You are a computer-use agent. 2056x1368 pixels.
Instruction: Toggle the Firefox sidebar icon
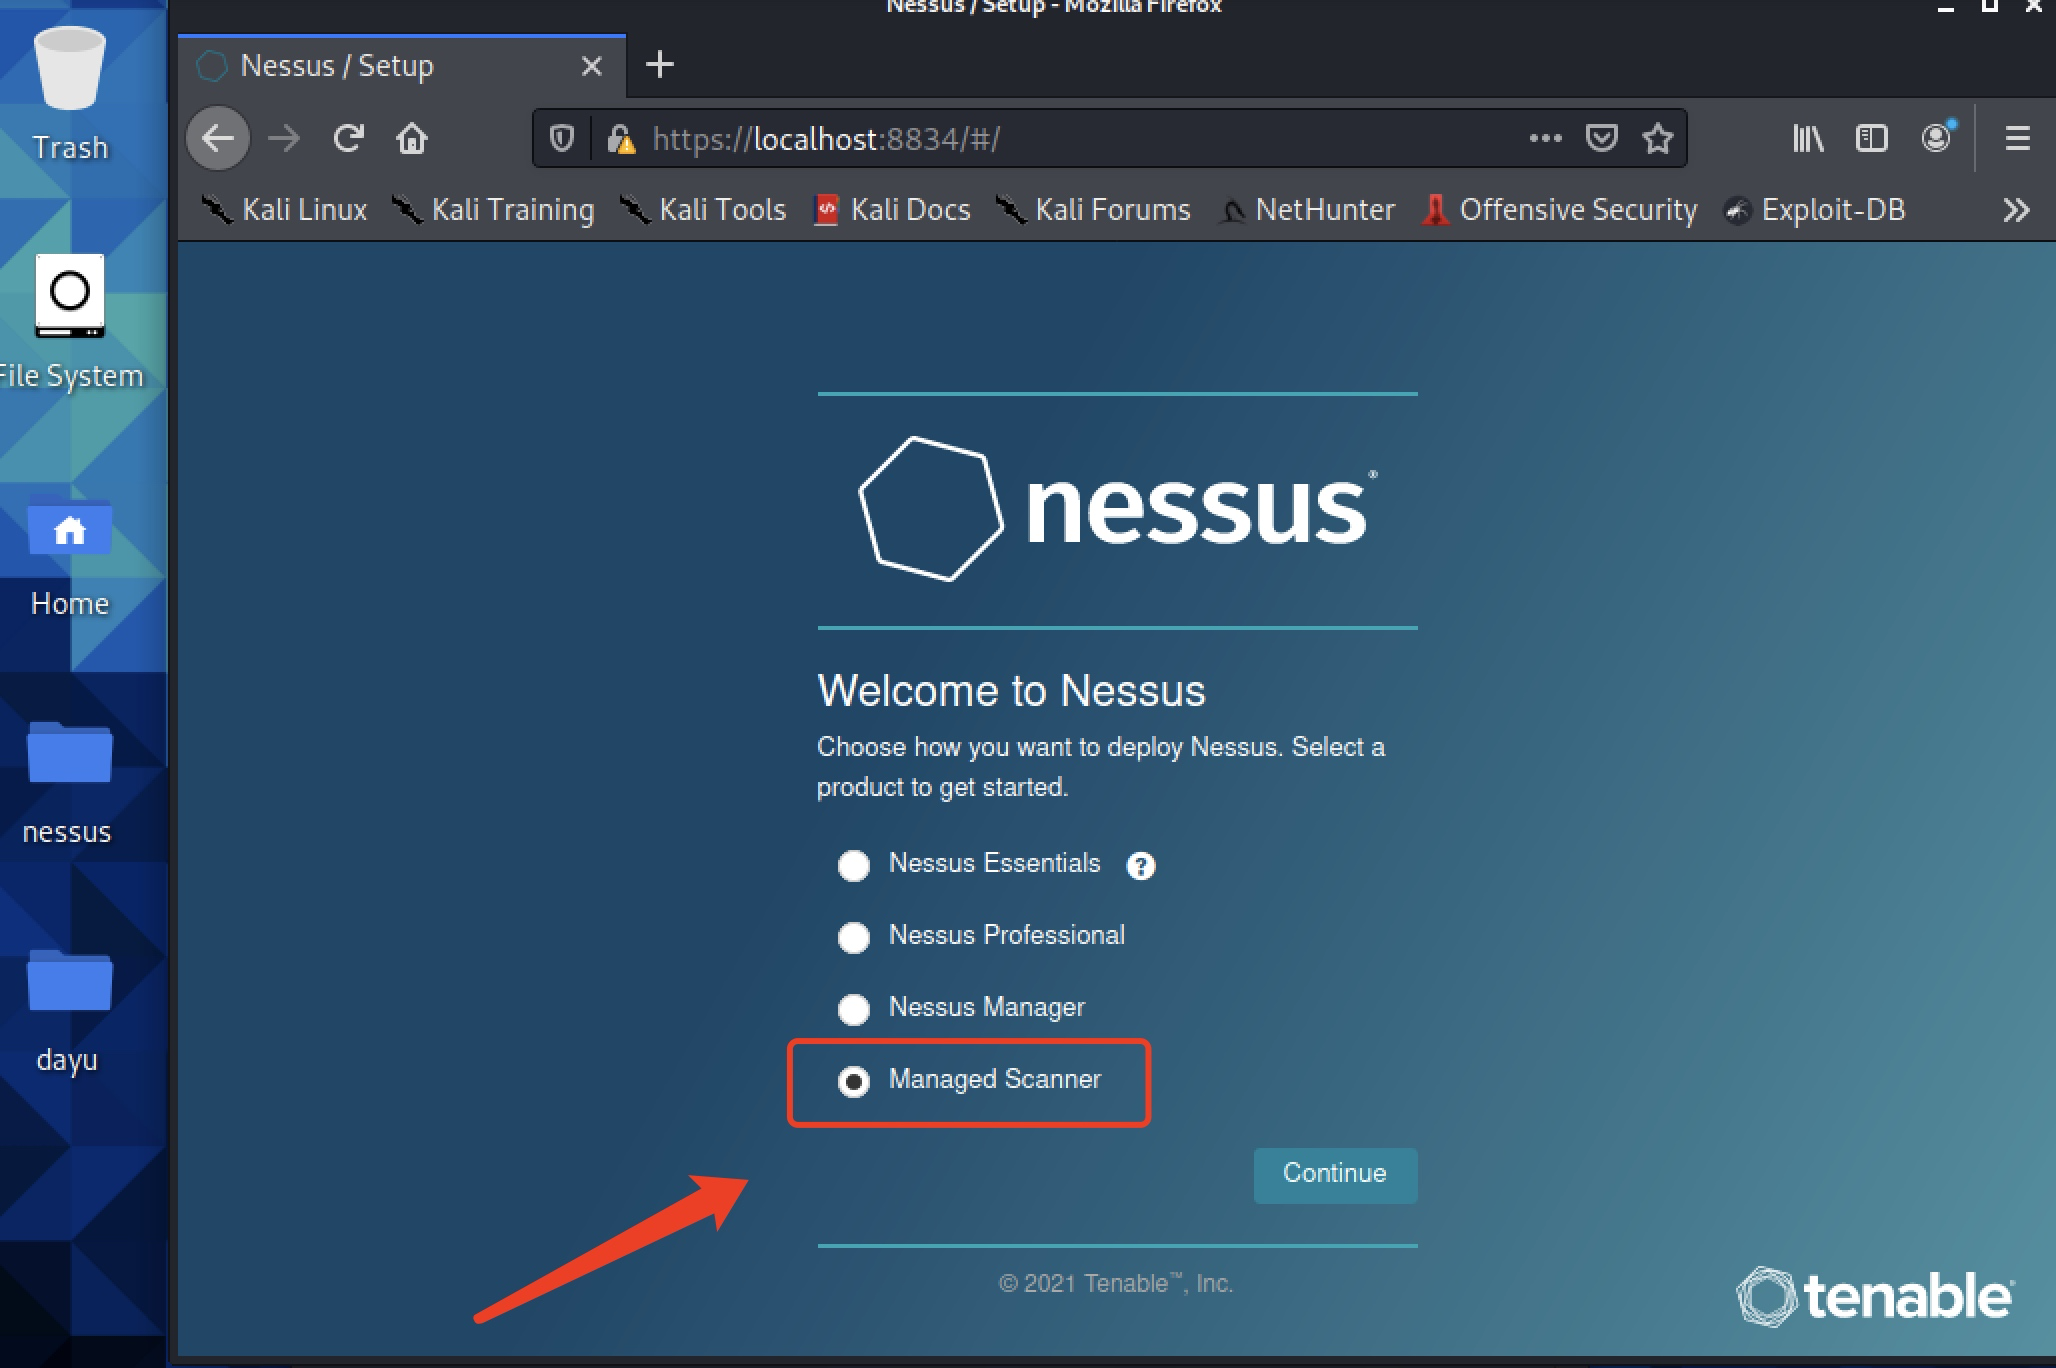[1871, 138]
